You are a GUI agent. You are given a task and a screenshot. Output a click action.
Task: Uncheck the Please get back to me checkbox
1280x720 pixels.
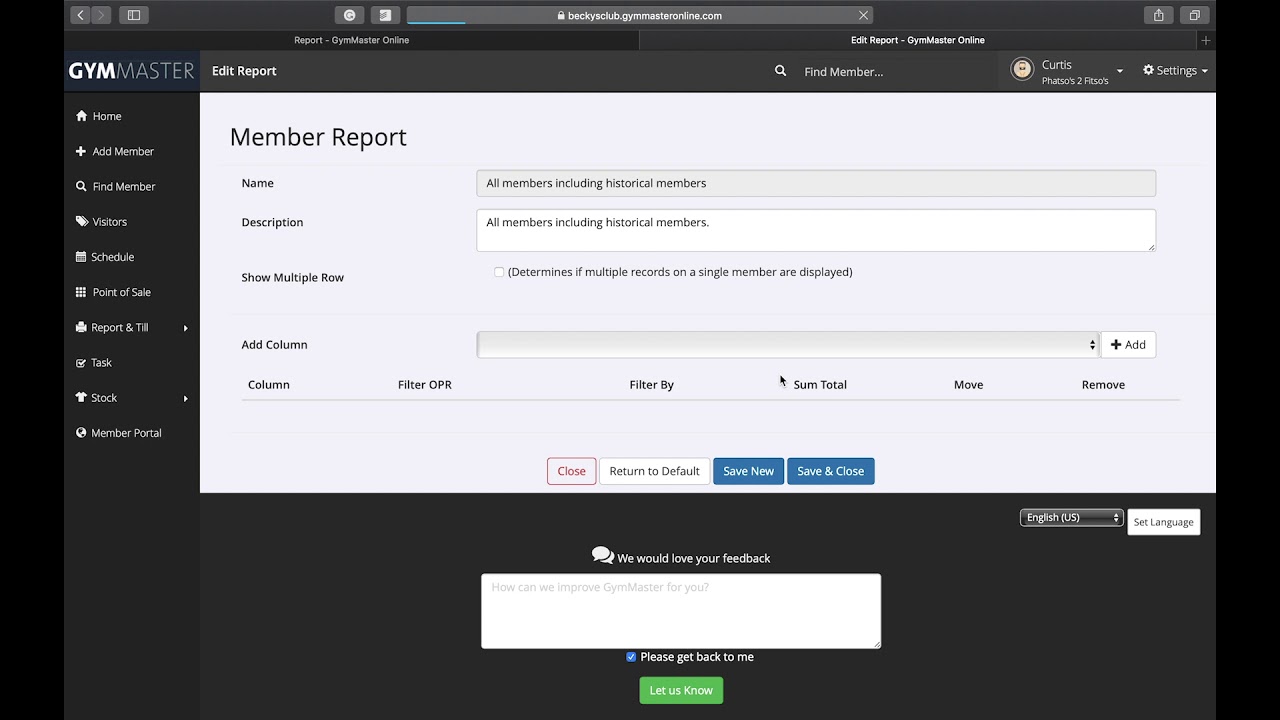coord(631,657)
